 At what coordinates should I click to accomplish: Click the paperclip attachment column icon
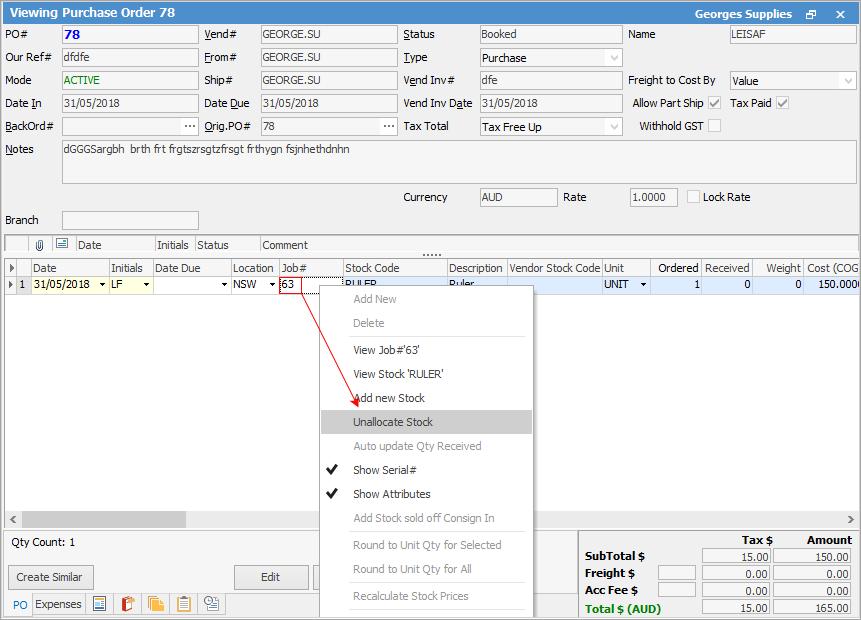tap(40, 244)
